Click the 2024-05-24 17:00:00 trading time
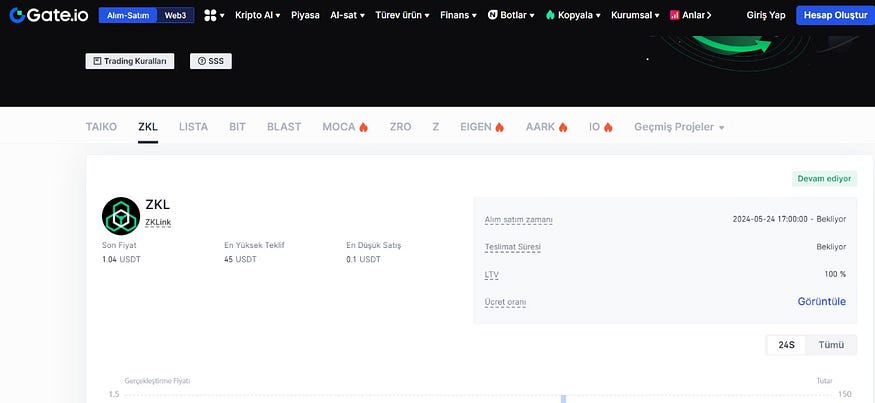Viewport: 875px width, 403px height. [x=770, y=219]
